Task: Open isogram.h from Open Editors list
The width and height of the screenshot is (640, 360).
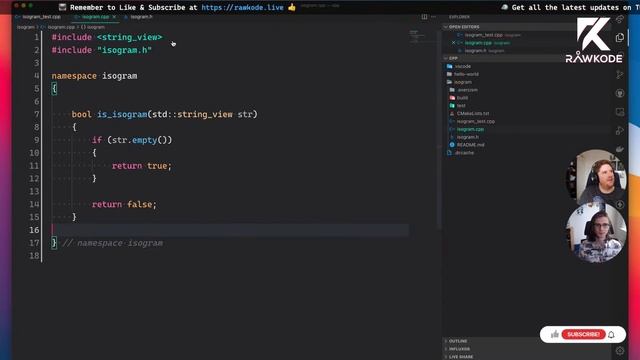Action: pos(475,51)
